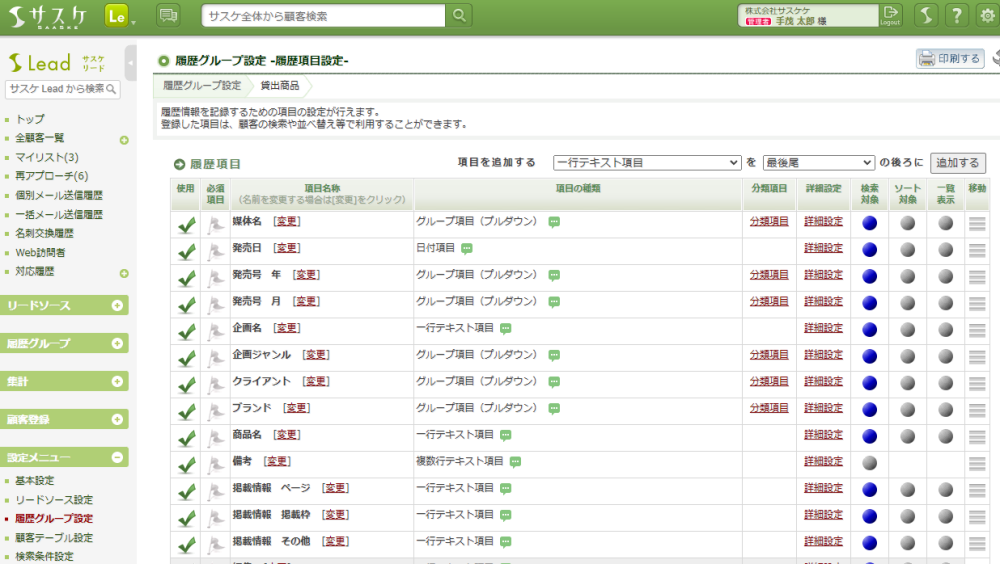Viewport: 1000px width, 564px height.
Task: Open the settings gear icon
Action: coord(987,16)
